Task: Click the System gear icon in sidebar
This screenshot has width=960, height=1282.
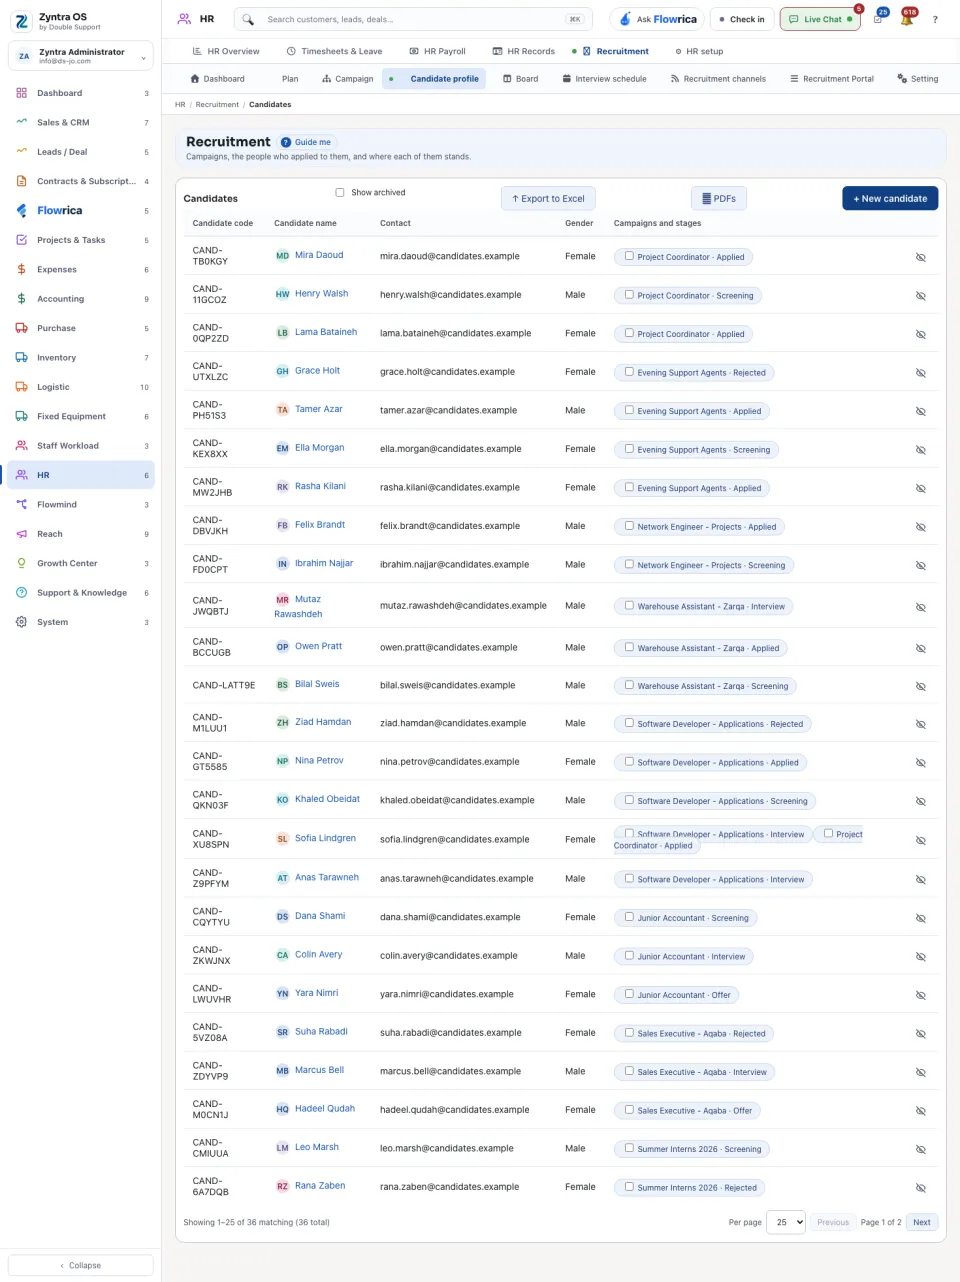Action: 21,622
